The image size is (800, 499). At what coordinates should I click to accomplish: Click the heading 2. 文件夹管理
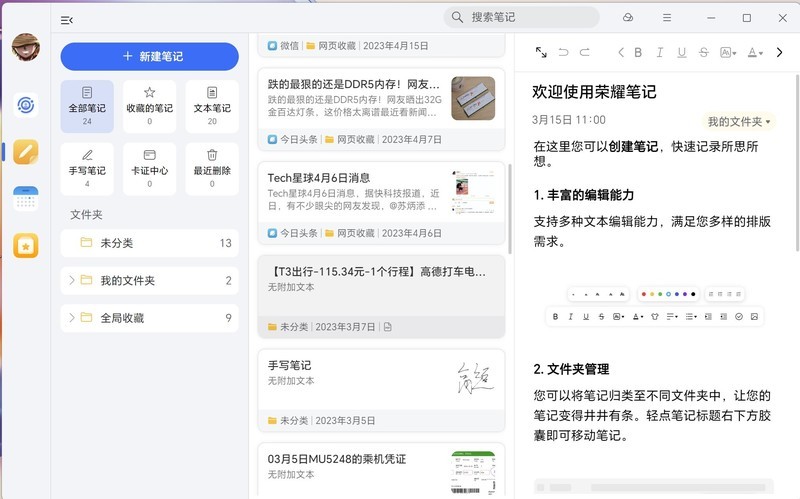pos(571,369)
